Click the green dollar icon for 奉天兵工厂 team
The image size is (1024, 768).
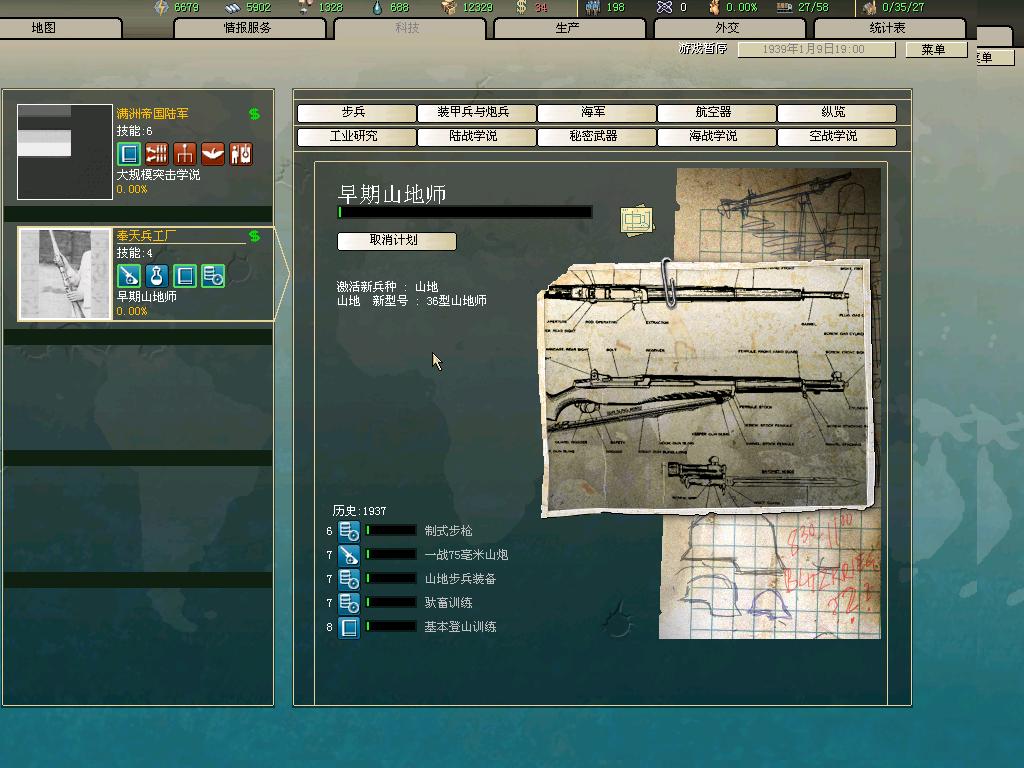click(x=254, y=236)
